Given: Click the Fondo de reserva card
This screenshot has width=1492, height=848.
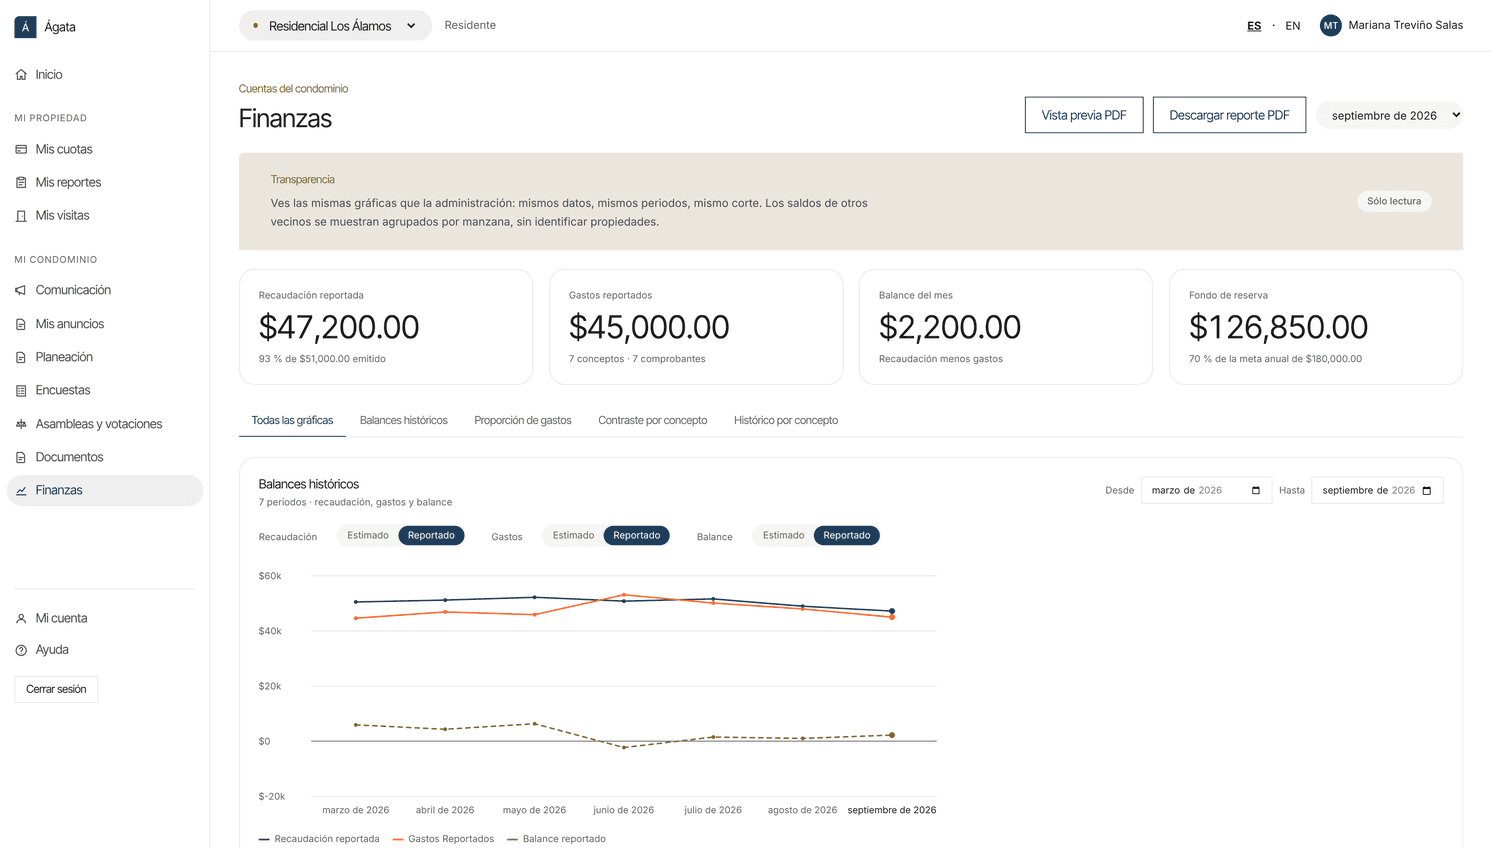Looking at the screenshot, I should coord(1316,327).
